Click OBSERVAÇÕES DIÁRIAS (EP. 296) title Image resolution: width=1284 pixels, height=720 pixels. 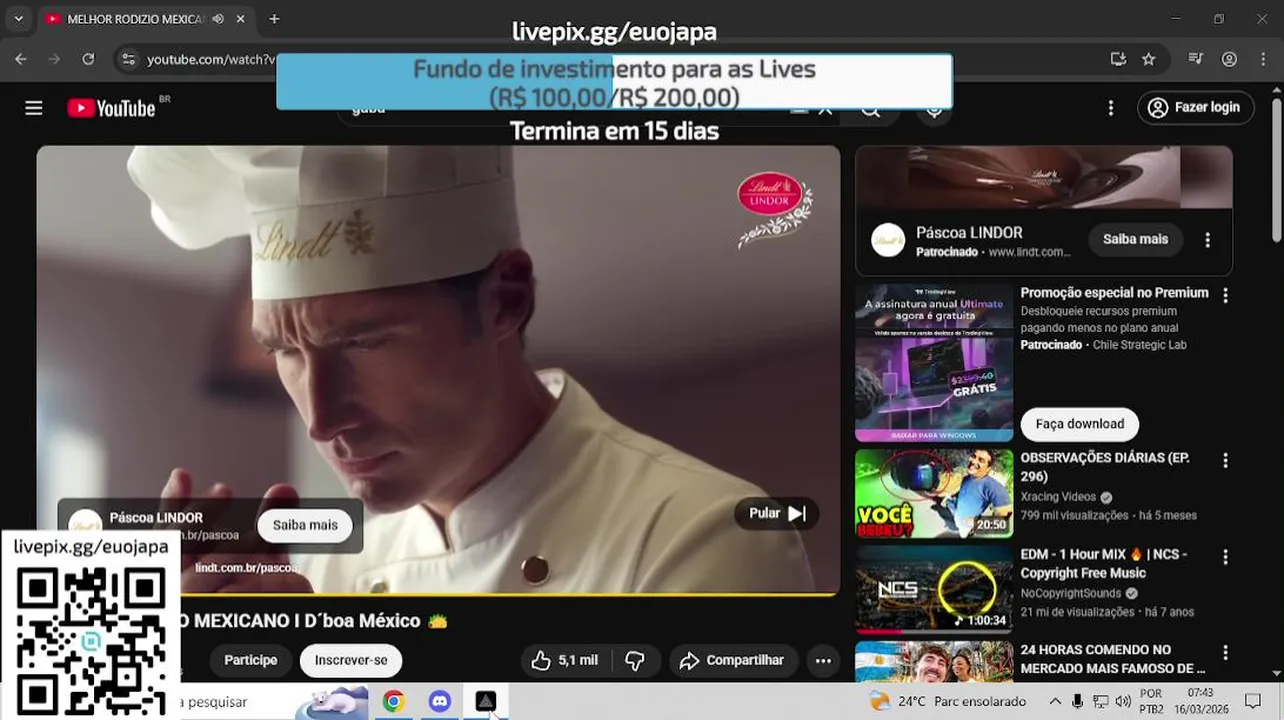coord(1105,467)
